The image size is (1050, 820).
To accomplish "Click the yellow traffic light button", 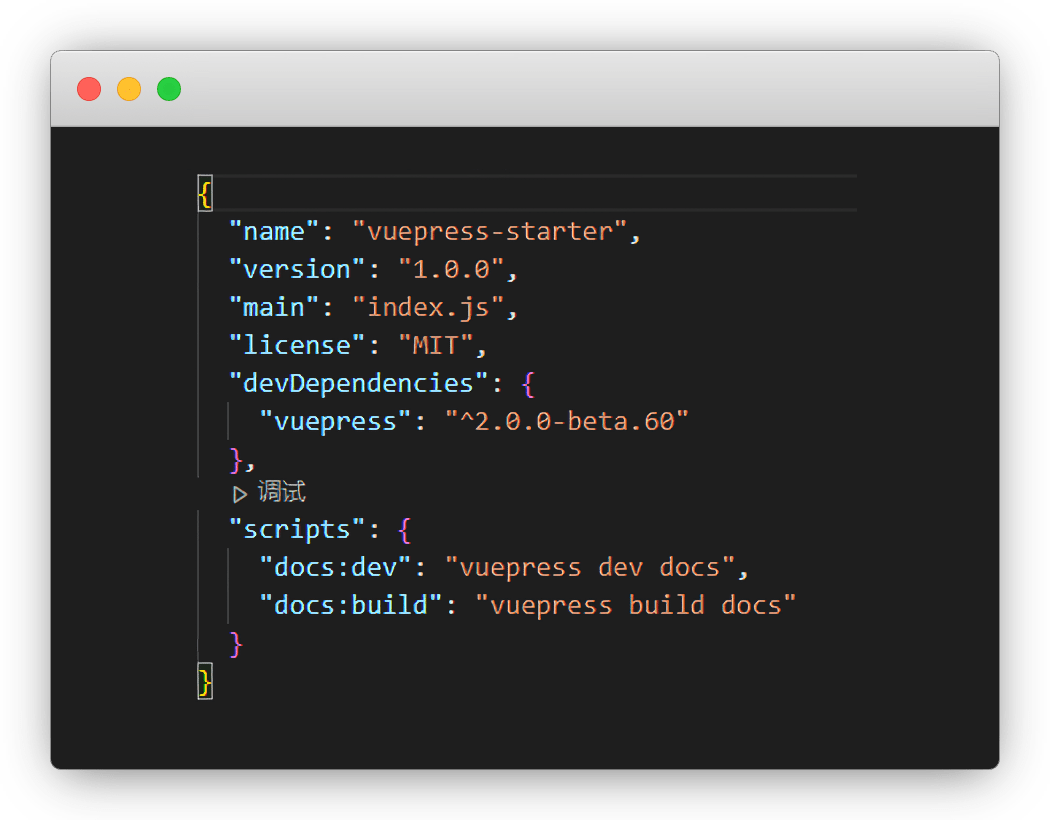I will (x=128, y=89).
